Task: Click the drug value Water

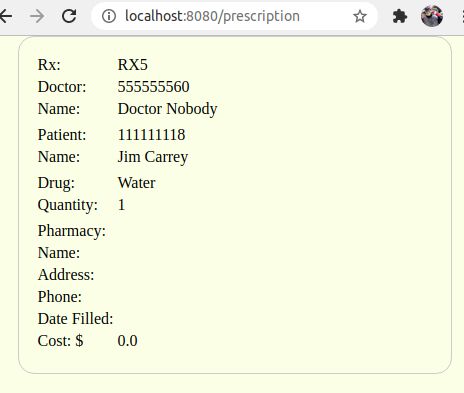Action: coord(137,183)
